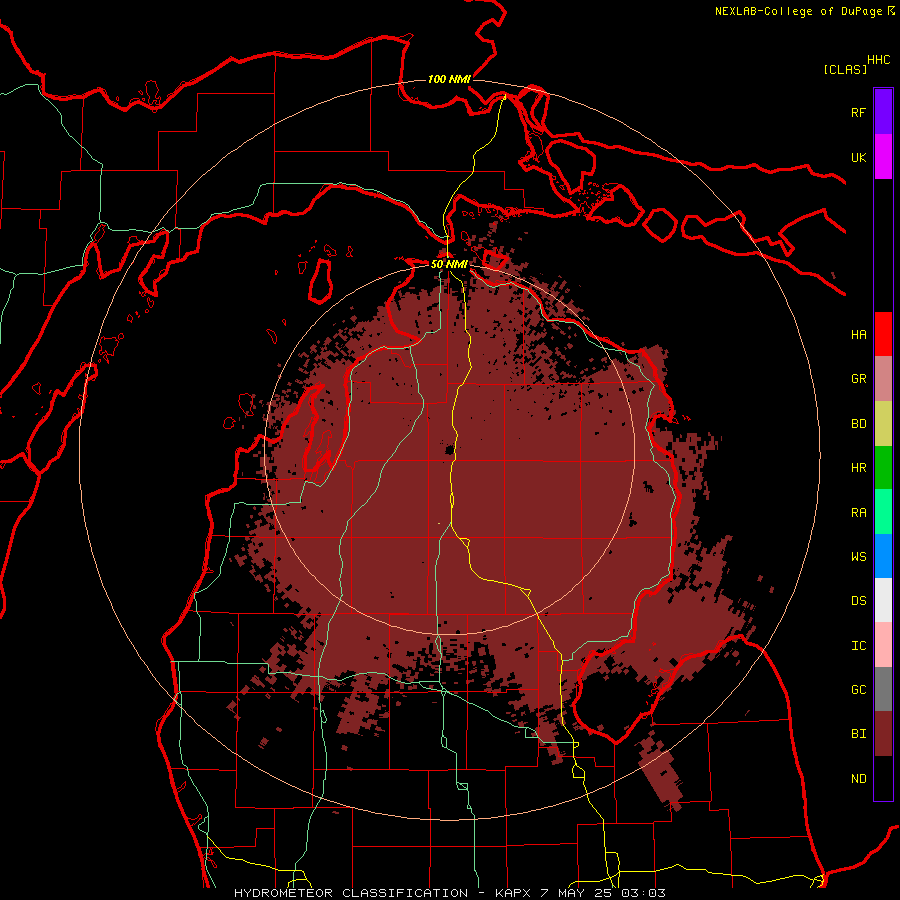
Task: Click the GR legend label
Action: click(858, 379)
